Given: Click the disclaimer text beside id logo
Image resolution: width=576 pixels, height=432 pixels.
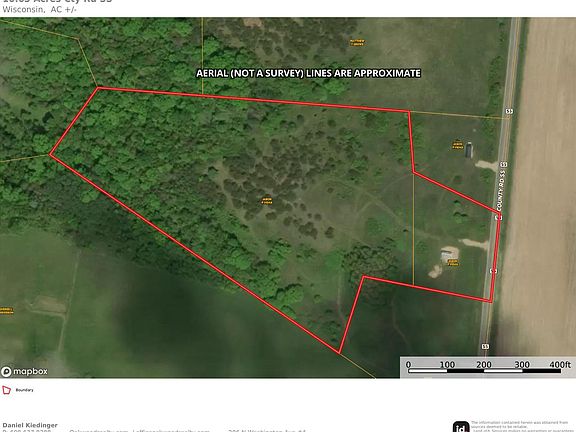Looking at the screenshot, I should pyautogui.click(x=520, y=426).
